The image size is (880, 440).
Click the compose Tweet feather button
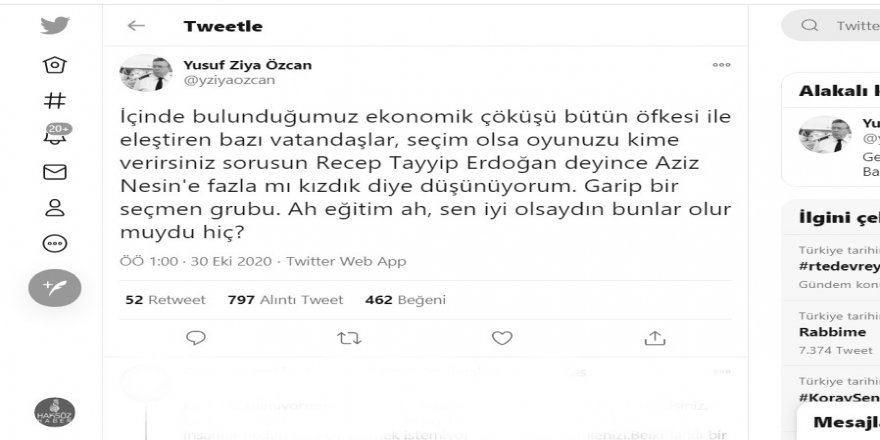pos(55,287)
